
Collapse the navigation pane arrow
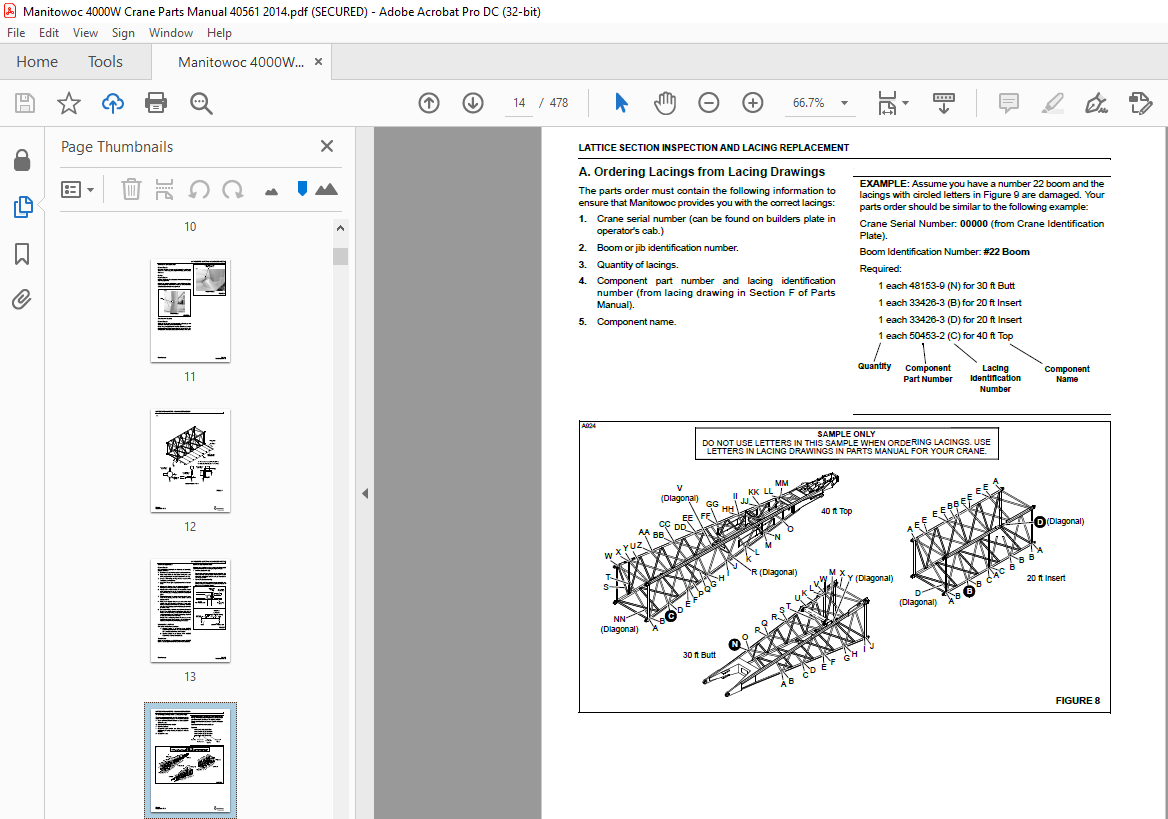(x=365, y=493)
